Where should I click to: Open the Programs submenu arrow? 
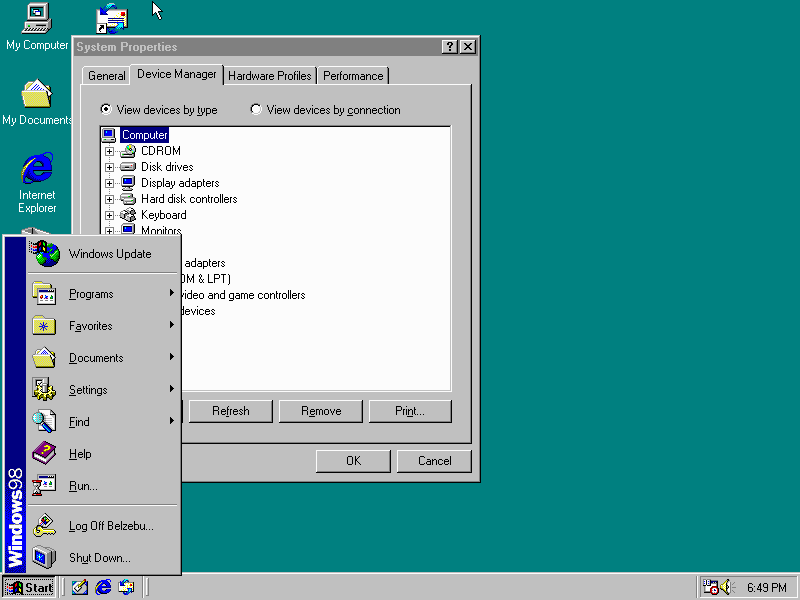(x=172, y=293)
